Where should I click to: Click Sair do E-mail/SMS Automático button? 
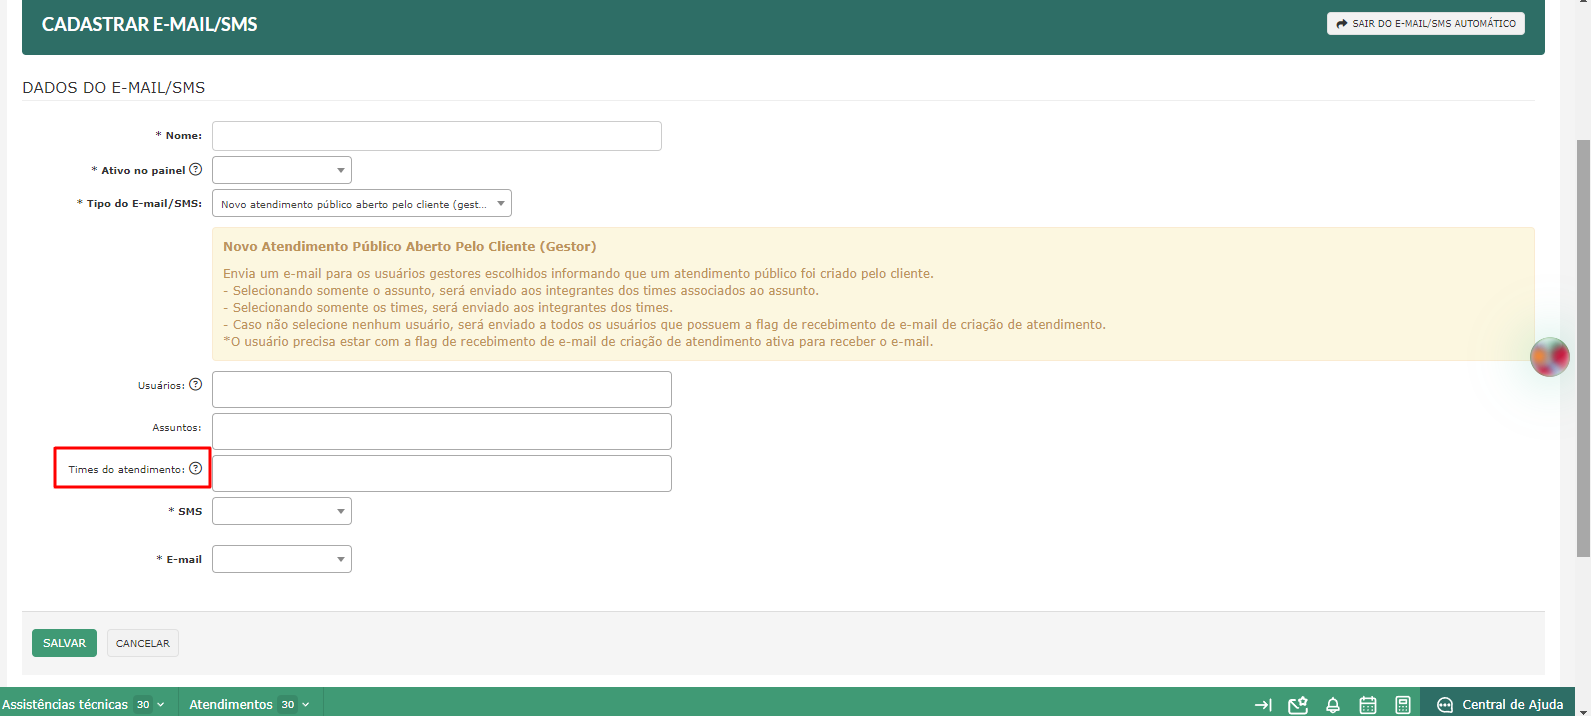pos(1426,23)
